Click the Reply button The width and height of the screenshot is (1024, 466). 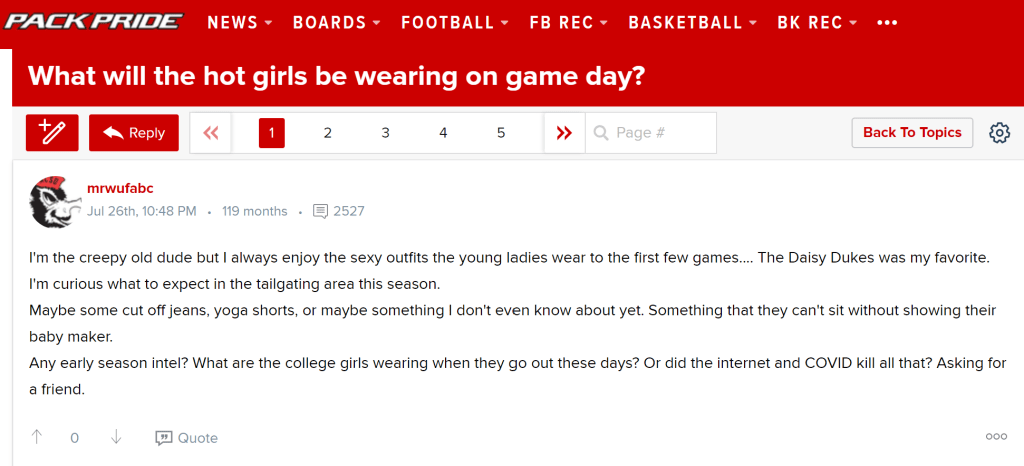pyautogui.click(x=134, y=133)
